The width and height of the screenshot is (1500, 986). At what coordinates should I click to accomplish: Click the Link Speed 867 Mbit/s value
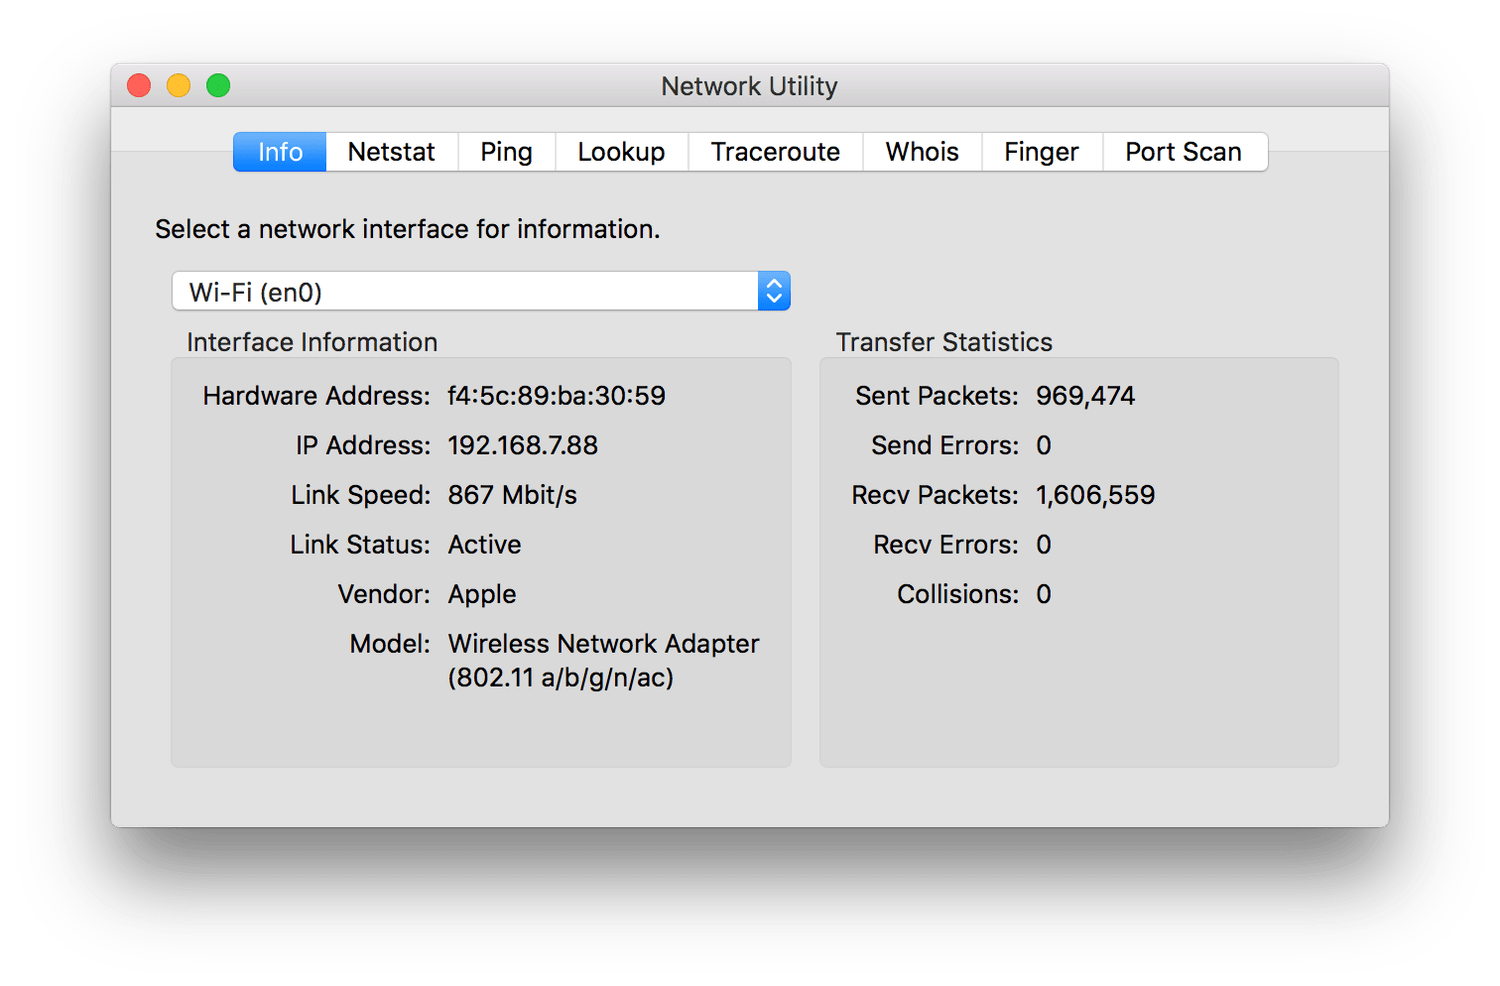pos(512,495)
